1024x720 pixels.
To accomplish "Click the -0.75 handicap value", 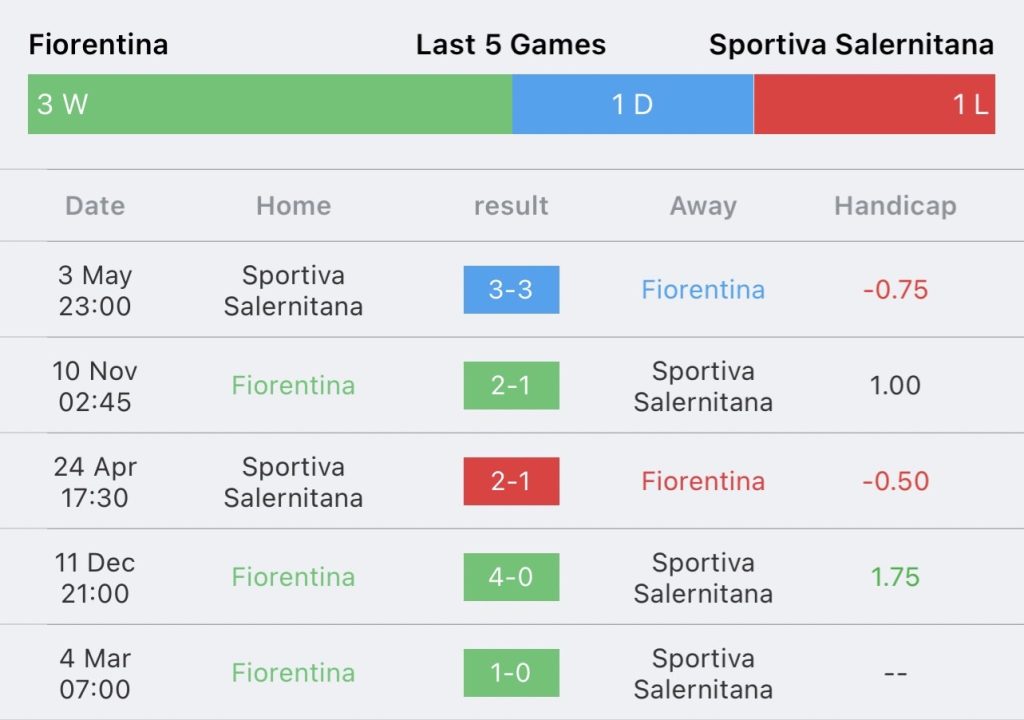I will (x=895, y=289).
